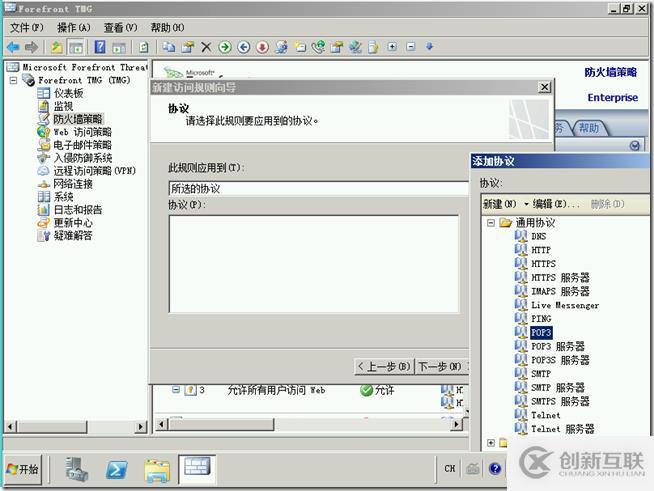Open 疑难解答 tree node
The height and width of the screenshot is (491, 654).
[73, 235]
